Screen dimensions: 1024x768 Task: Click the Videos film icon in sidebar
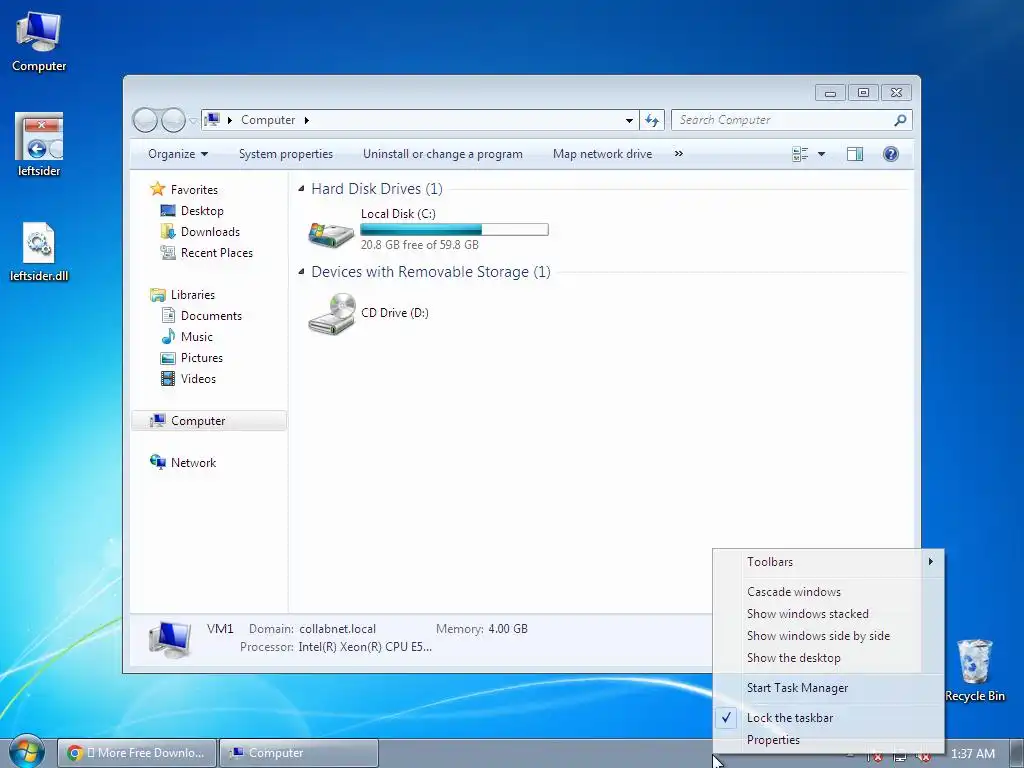point(168,379)
